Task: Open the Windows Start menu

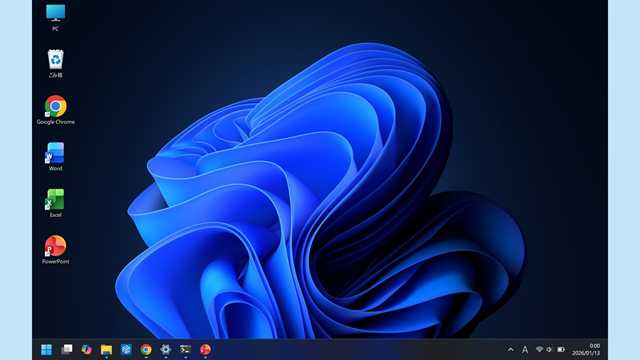Action: click(x=47, y=350)
